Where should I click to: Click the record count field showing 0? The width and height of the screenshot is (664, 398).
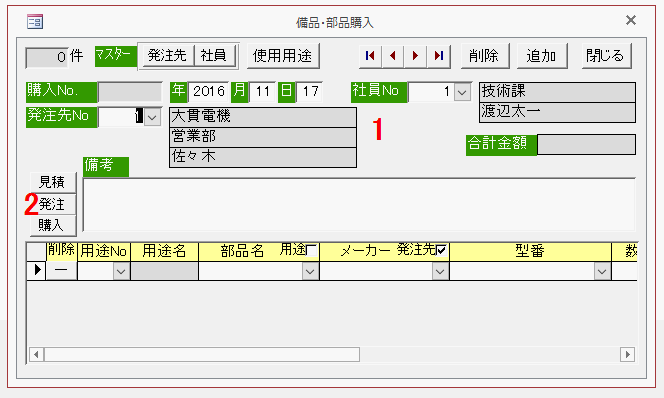coord(47,58)
